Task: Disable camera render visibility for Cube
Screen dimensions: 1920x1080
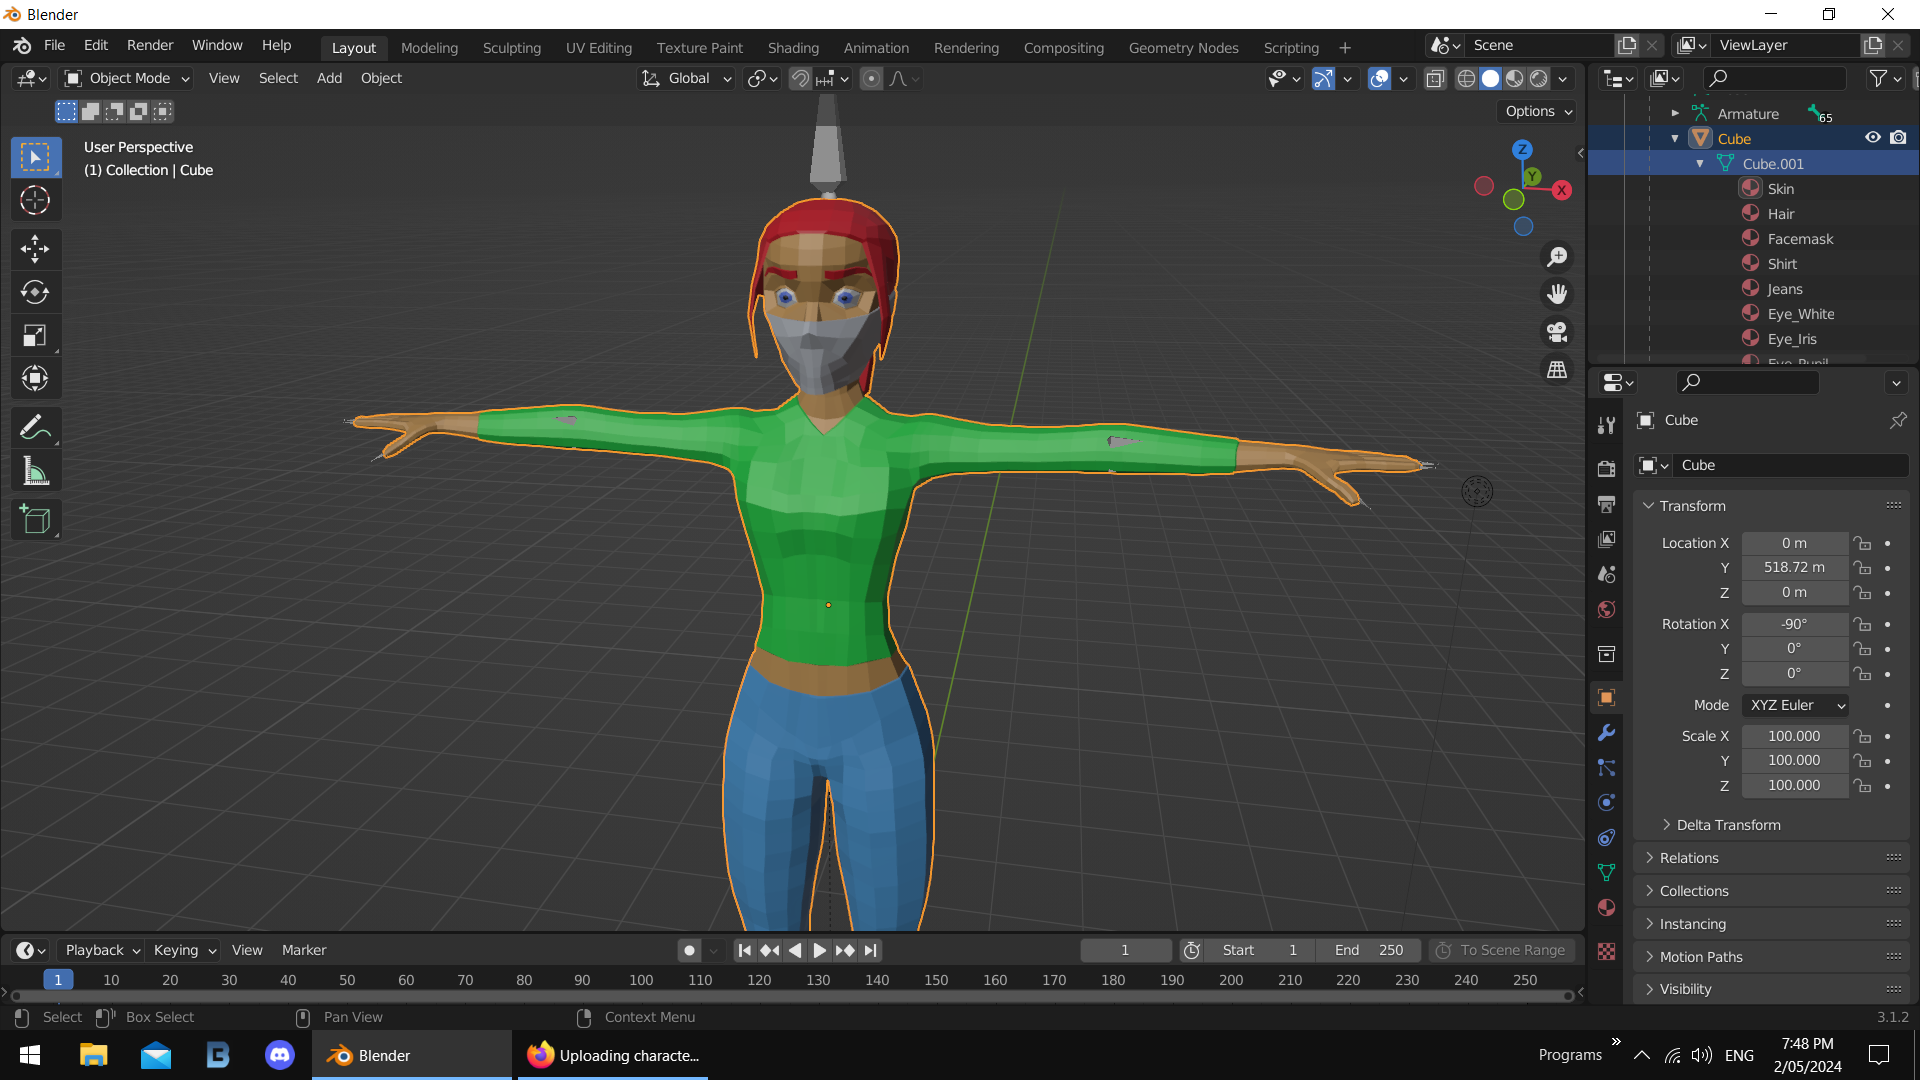Action: pyautogui.click(x=1898, y=137)
